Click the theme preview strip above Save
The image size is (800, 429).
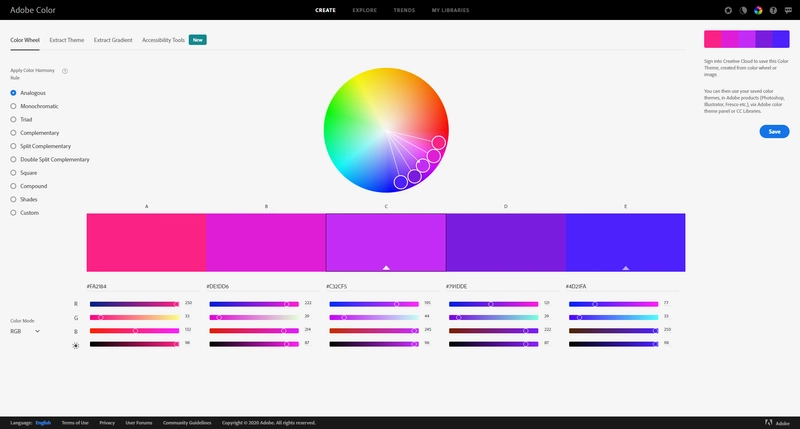pyautogui.click(x=746, y=39)
